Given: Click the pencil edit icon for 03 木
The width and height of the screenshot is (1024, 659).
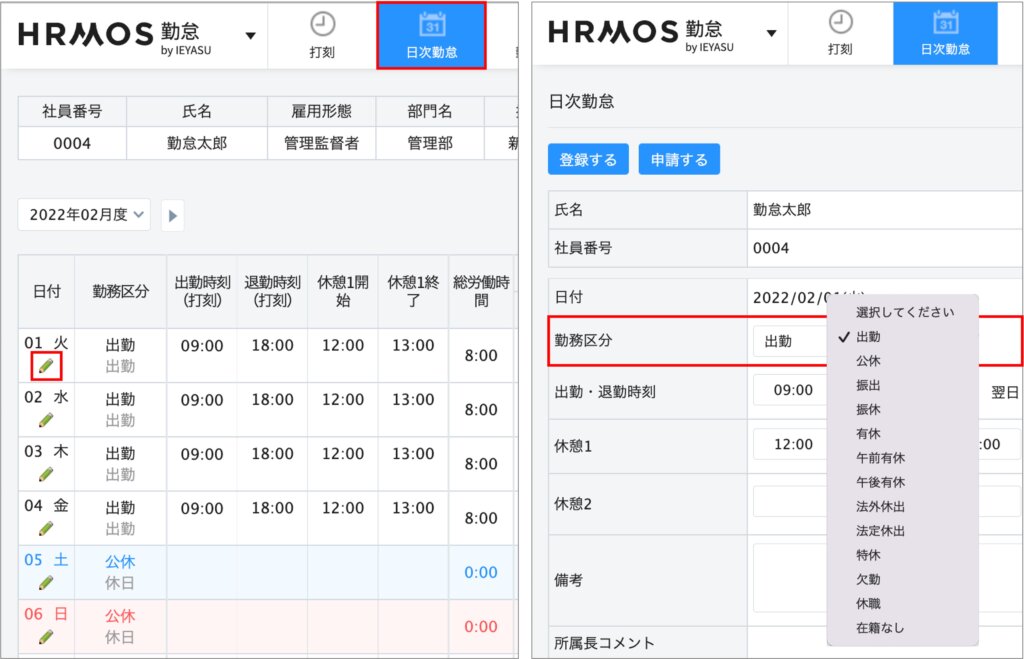Looking at the screenshot, I should pyautogui.click(x=46, y=474).
